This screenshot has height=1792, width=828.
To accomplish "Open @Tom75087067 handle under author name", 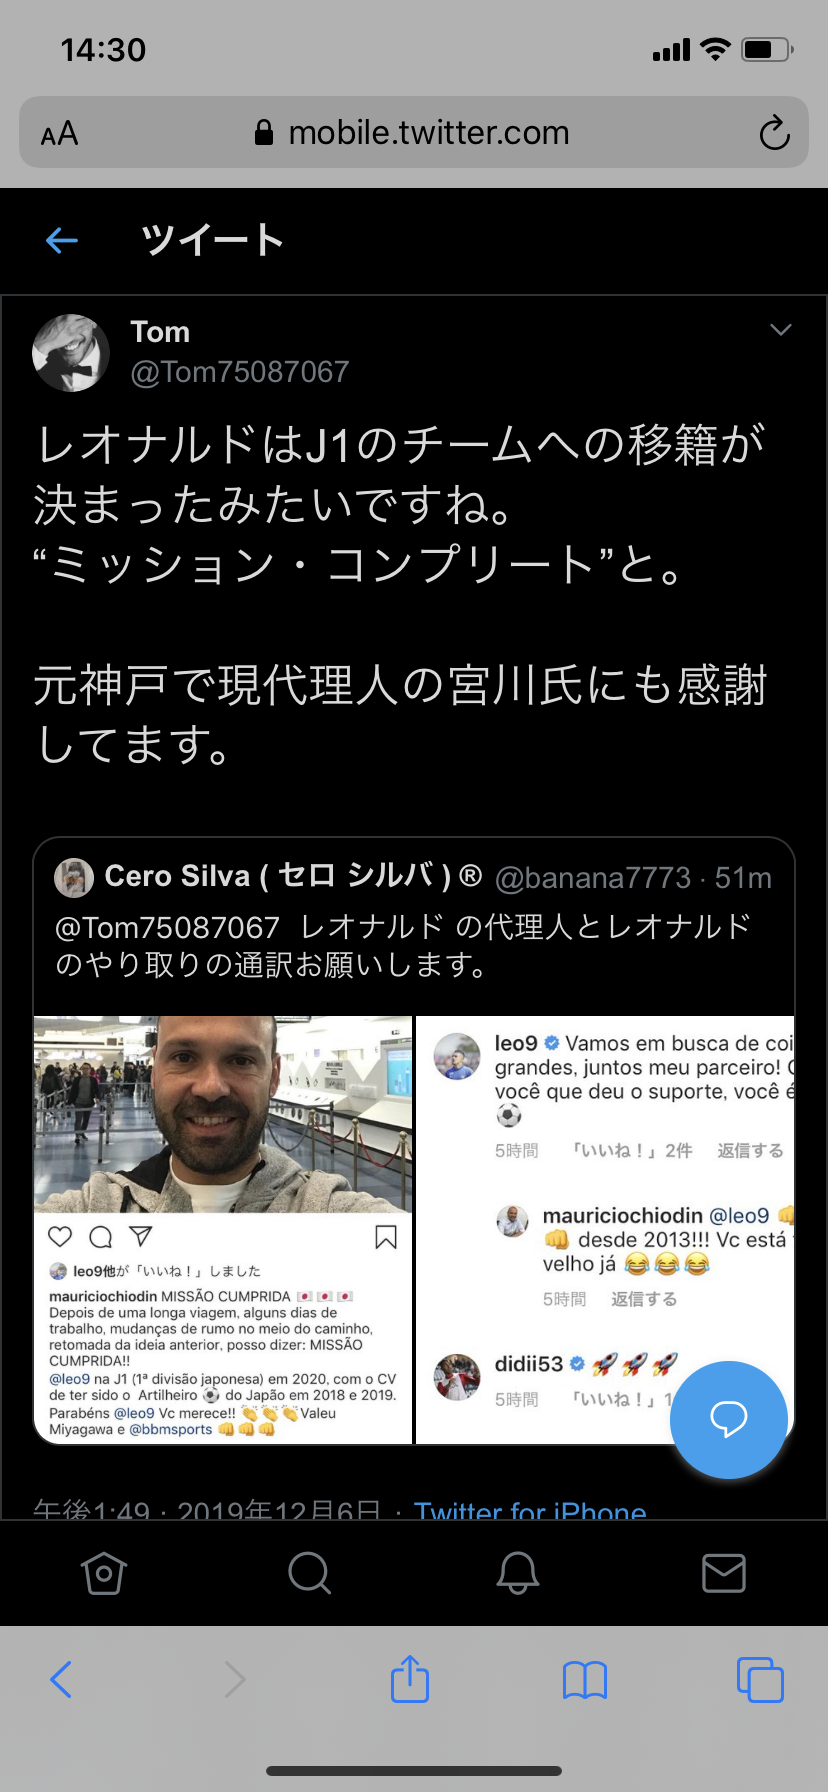I will [240, 372].
